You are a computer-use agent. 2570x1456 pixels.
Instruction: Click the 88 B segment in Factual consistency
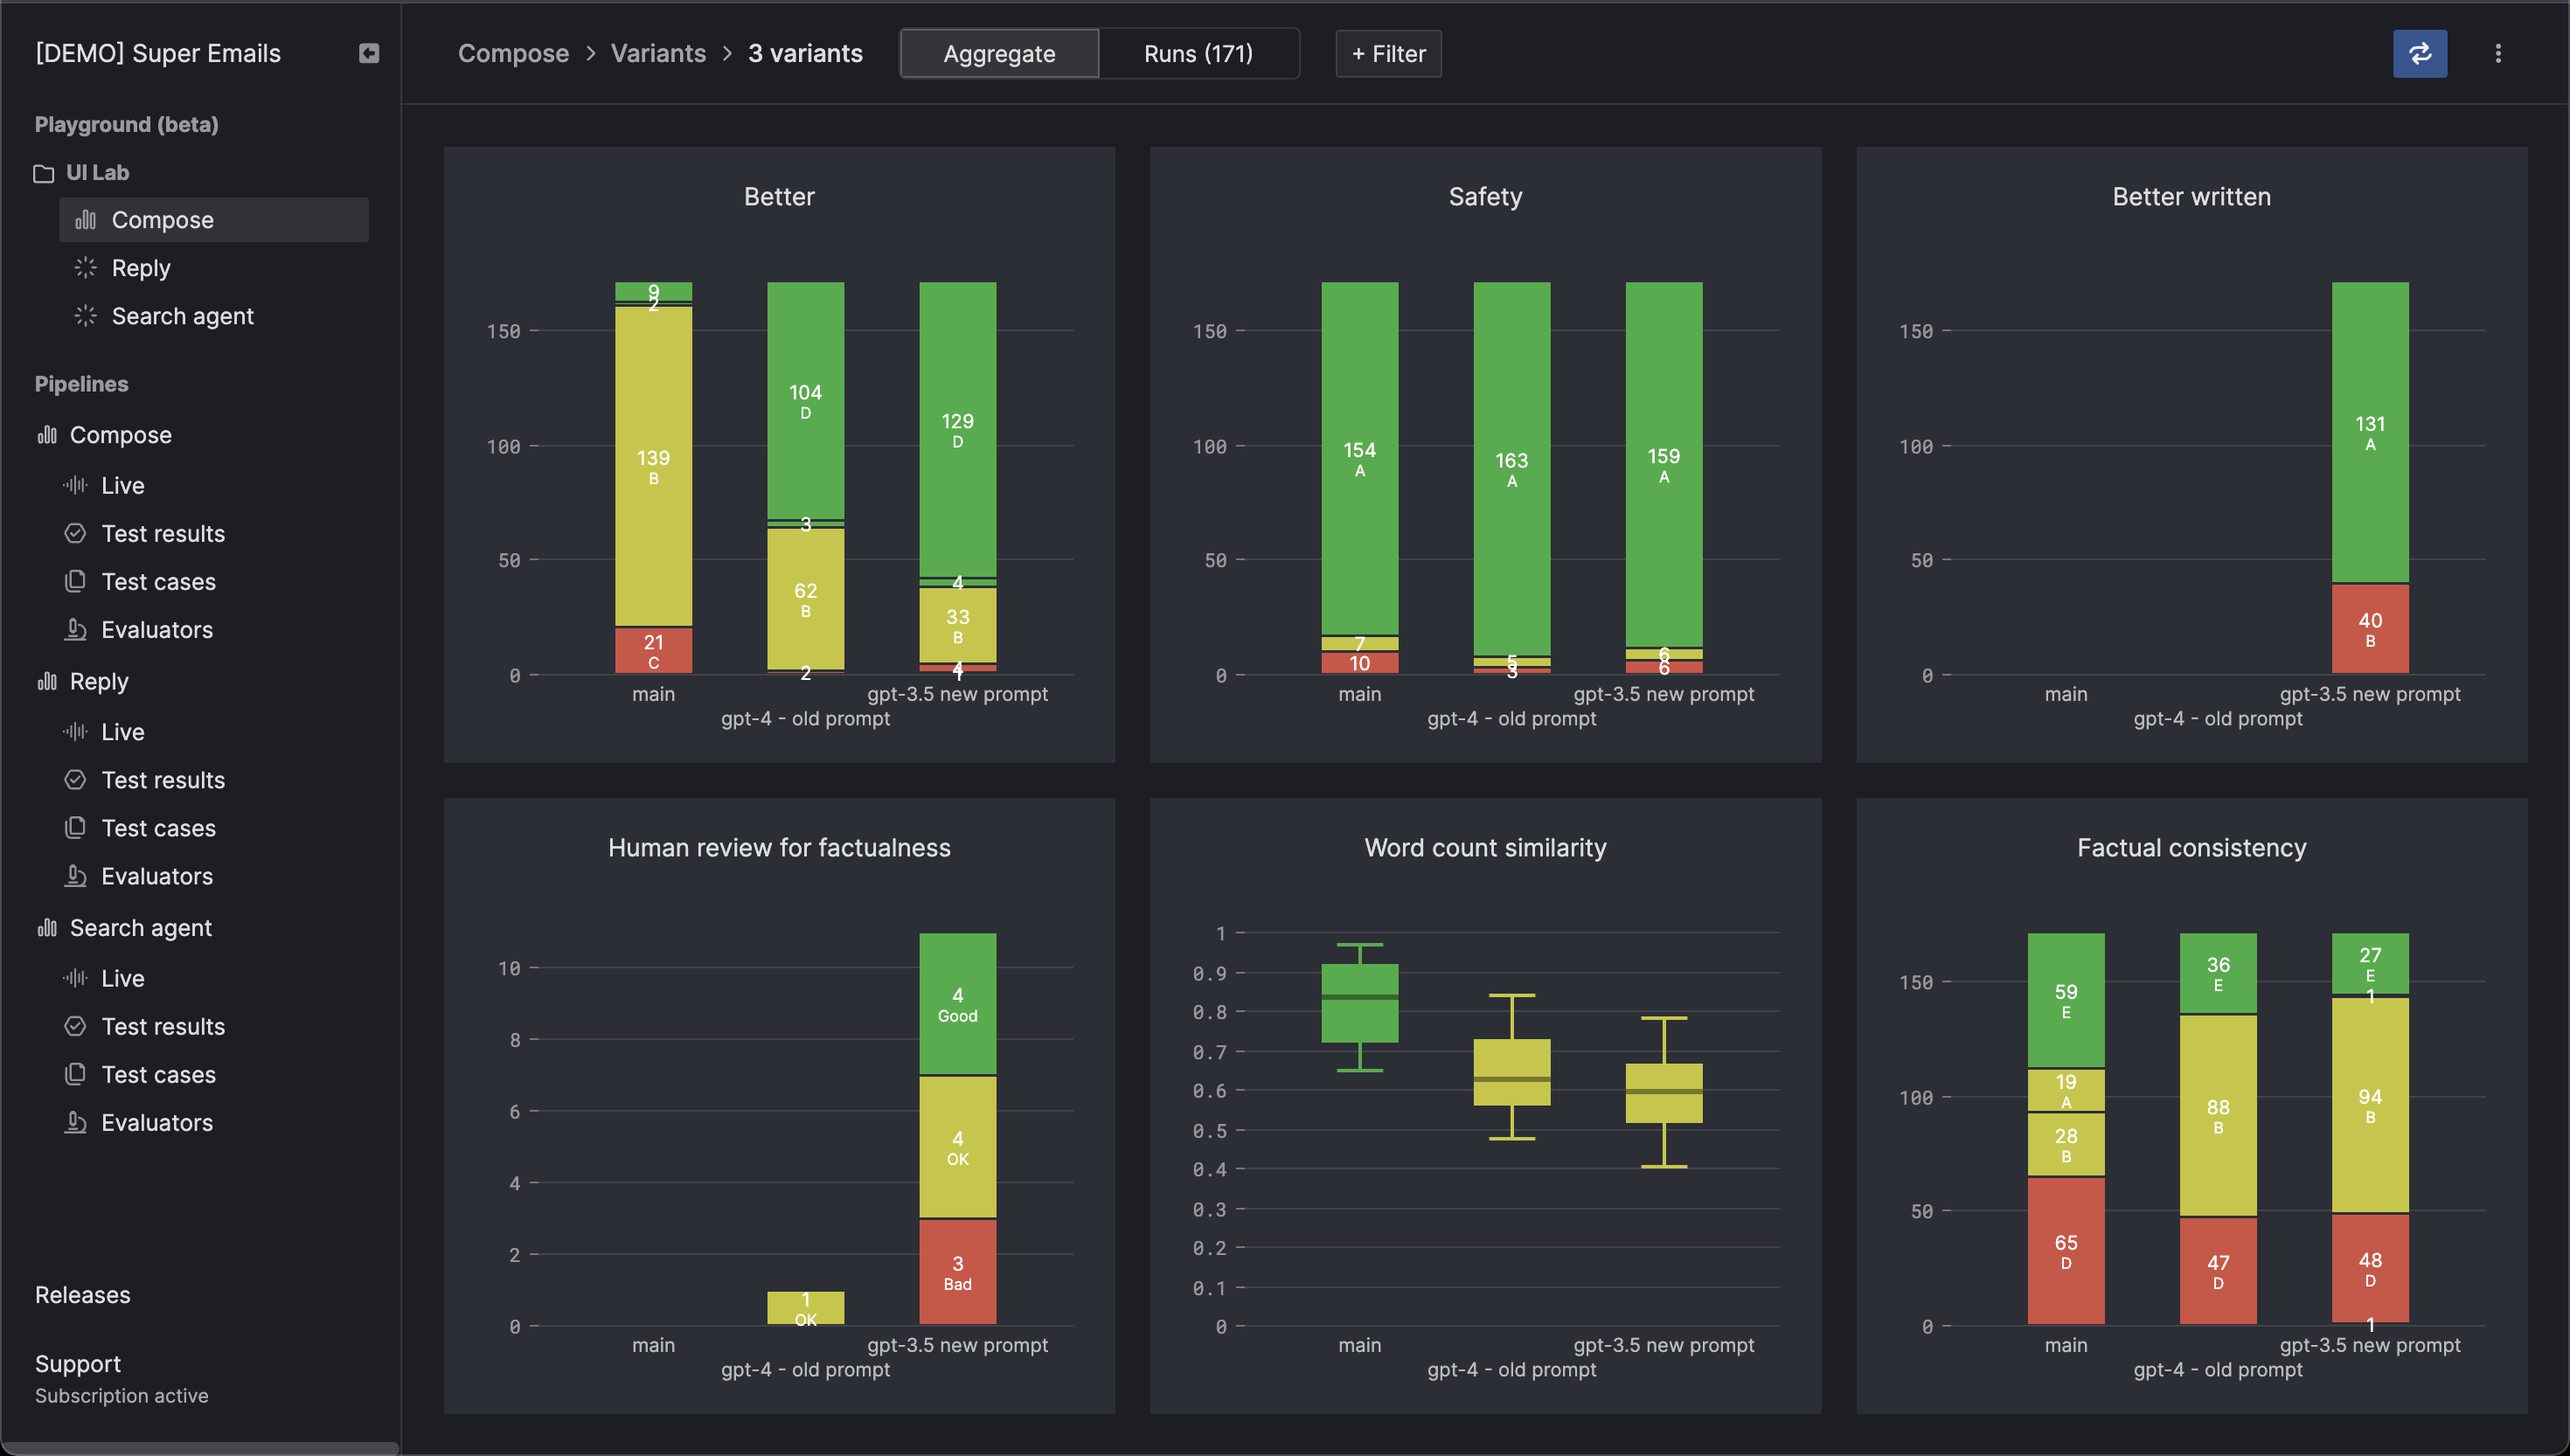click(2217, 1116)
